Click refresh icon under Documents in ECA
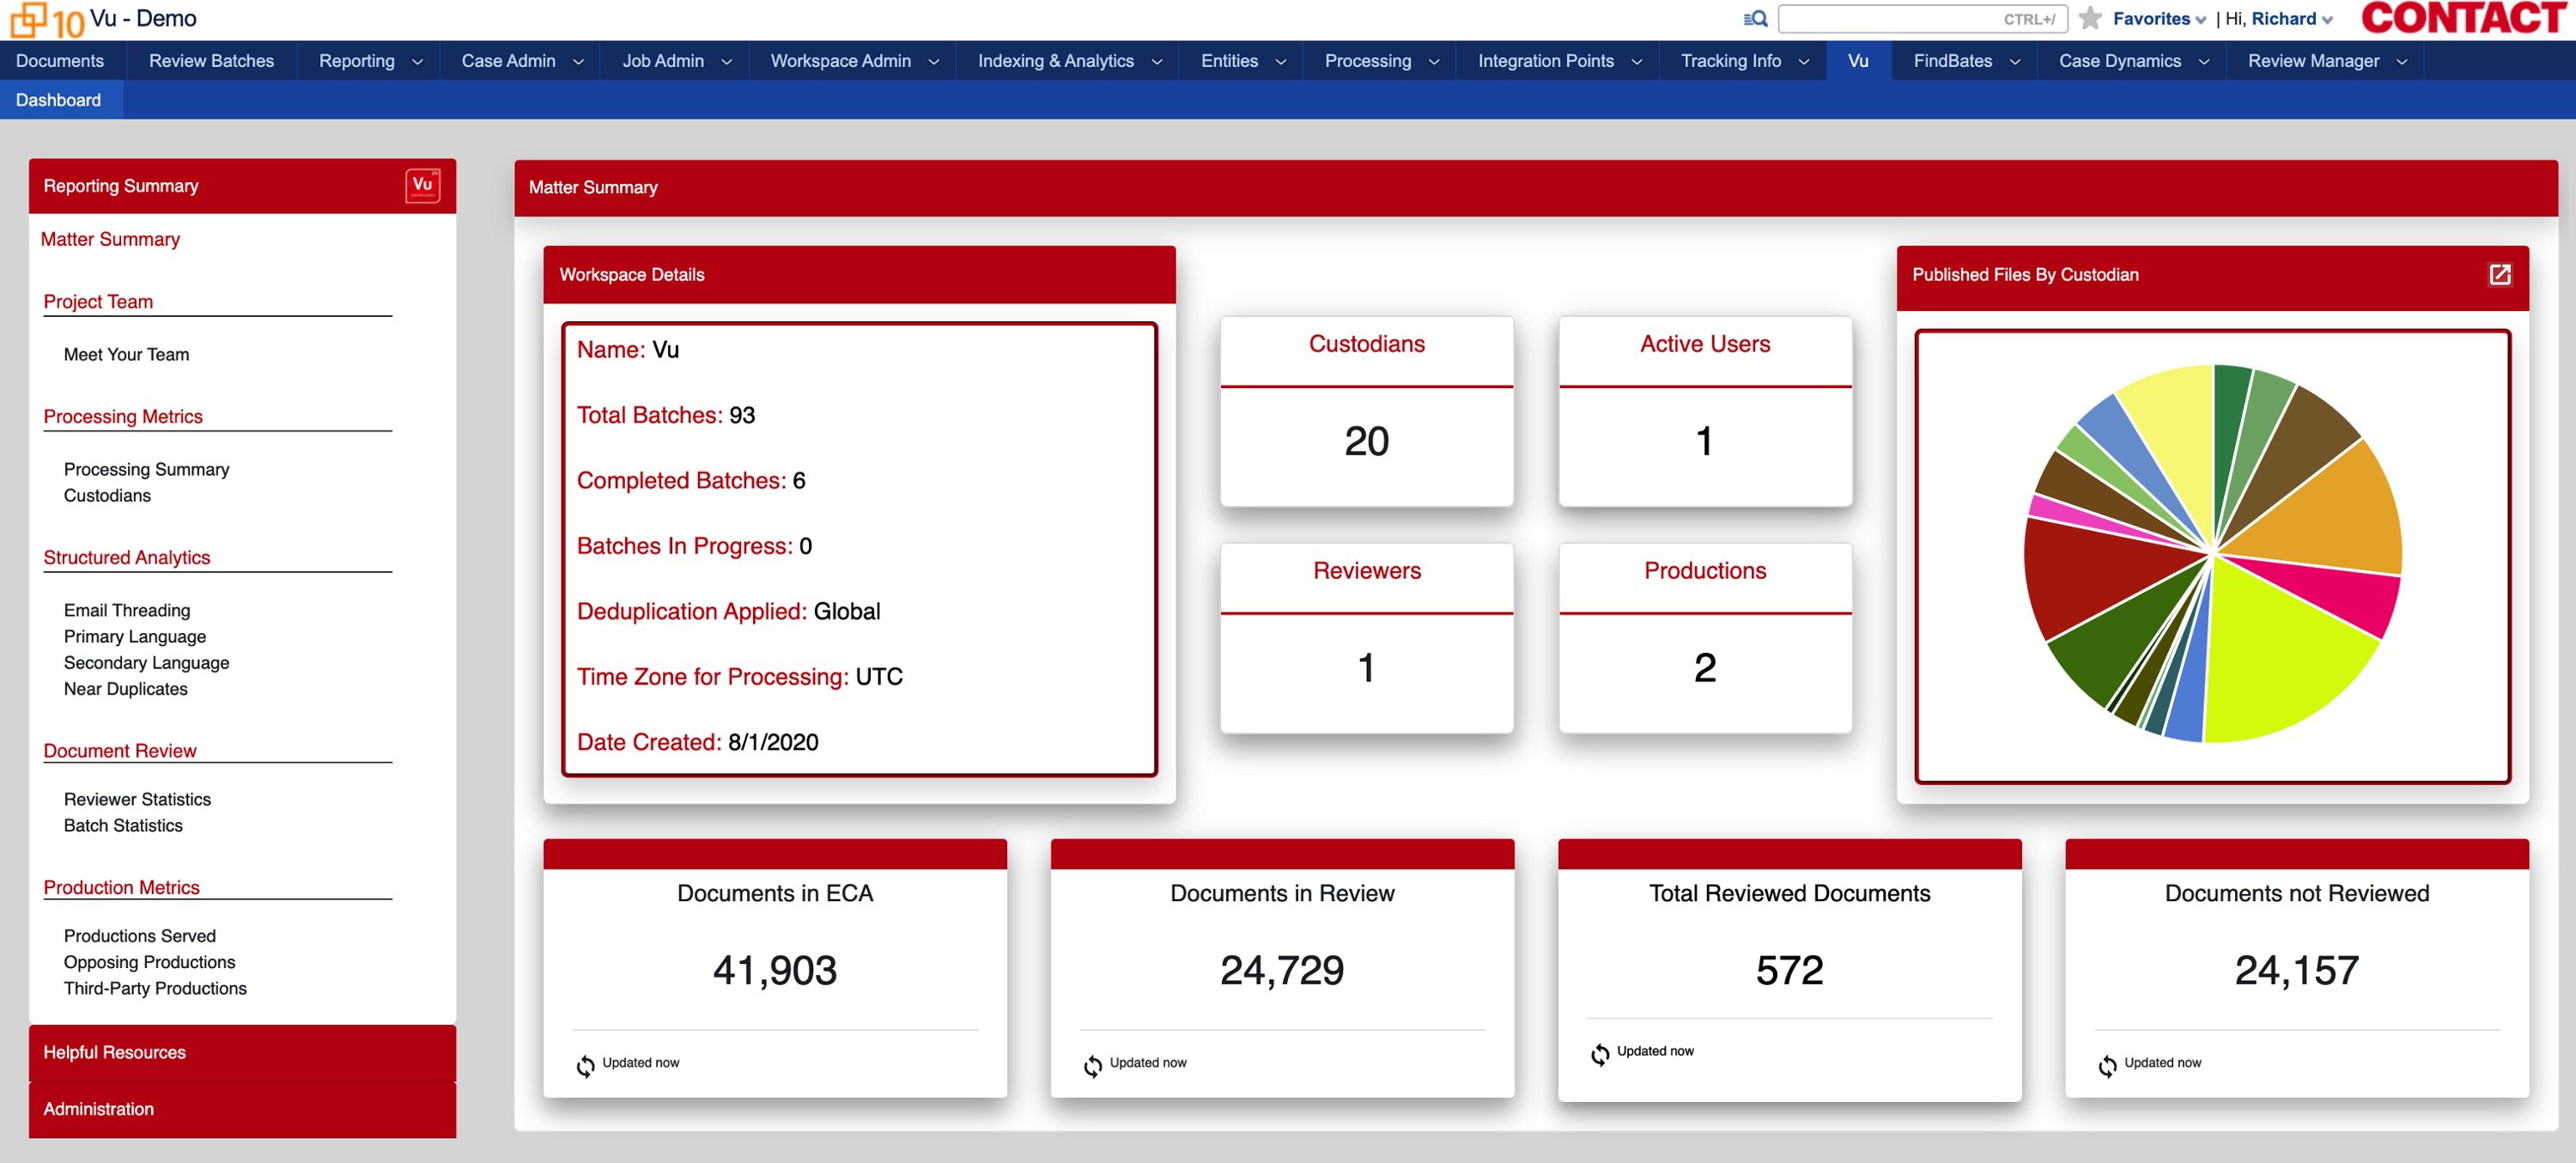The height and width of the screenshot is (1163, 2576). pyautogui.click(x=585, y=1066)
